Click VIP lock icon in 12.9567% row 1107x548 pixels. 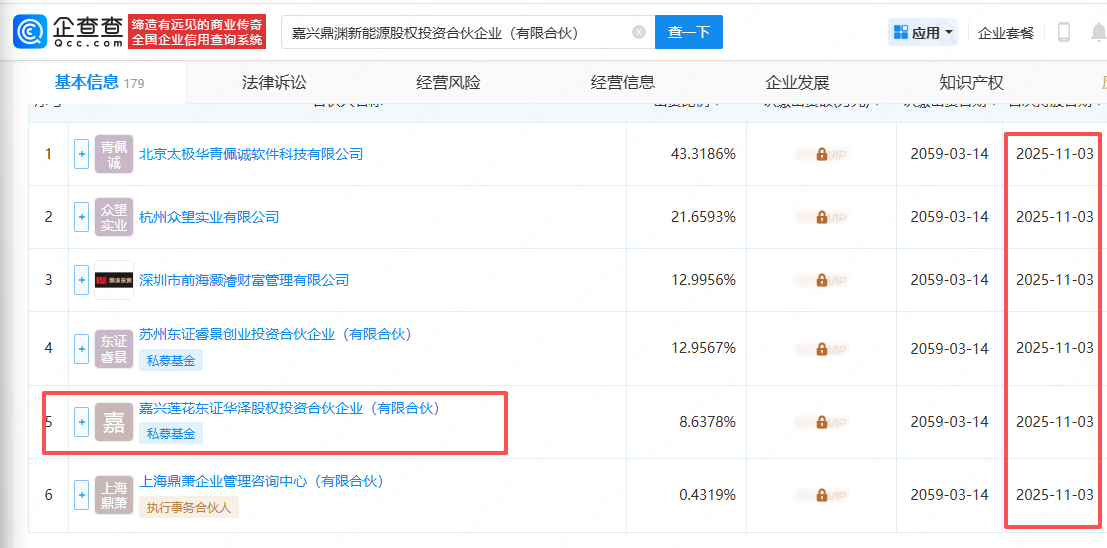(822, 349)
